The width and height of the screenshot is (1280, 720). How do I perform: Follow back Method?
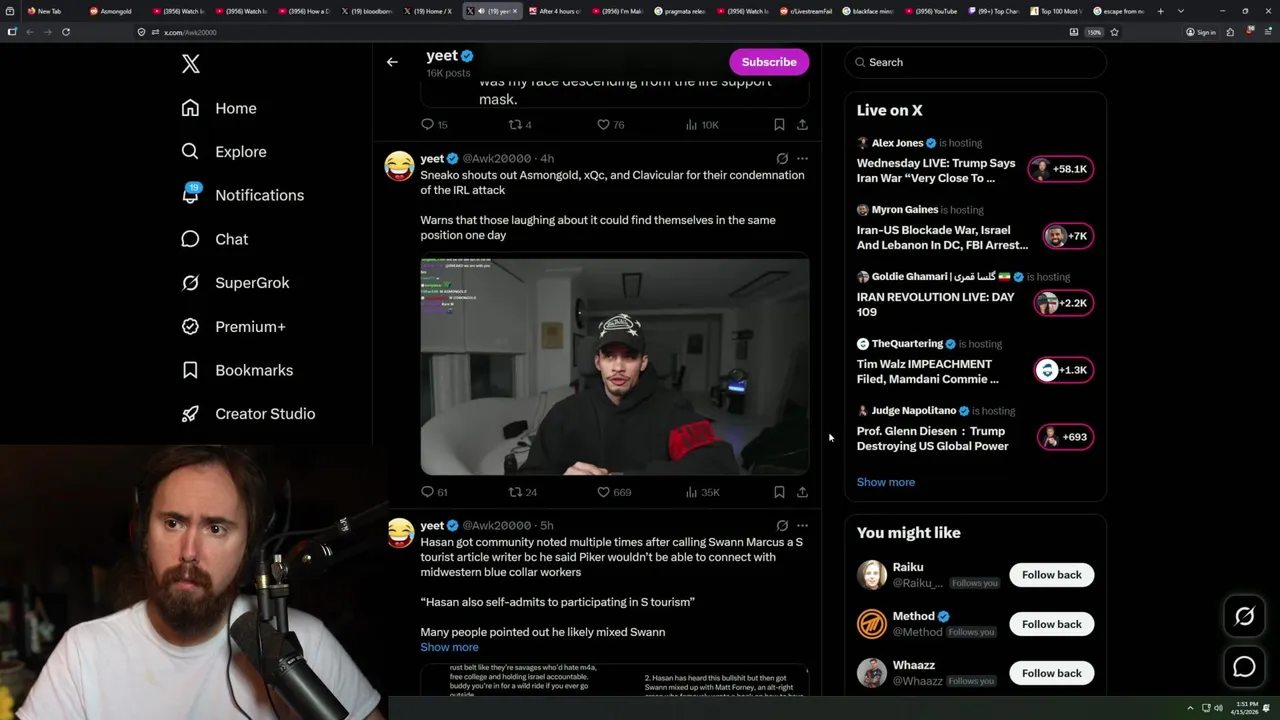pyautogui.click(x=1051, y=624)
